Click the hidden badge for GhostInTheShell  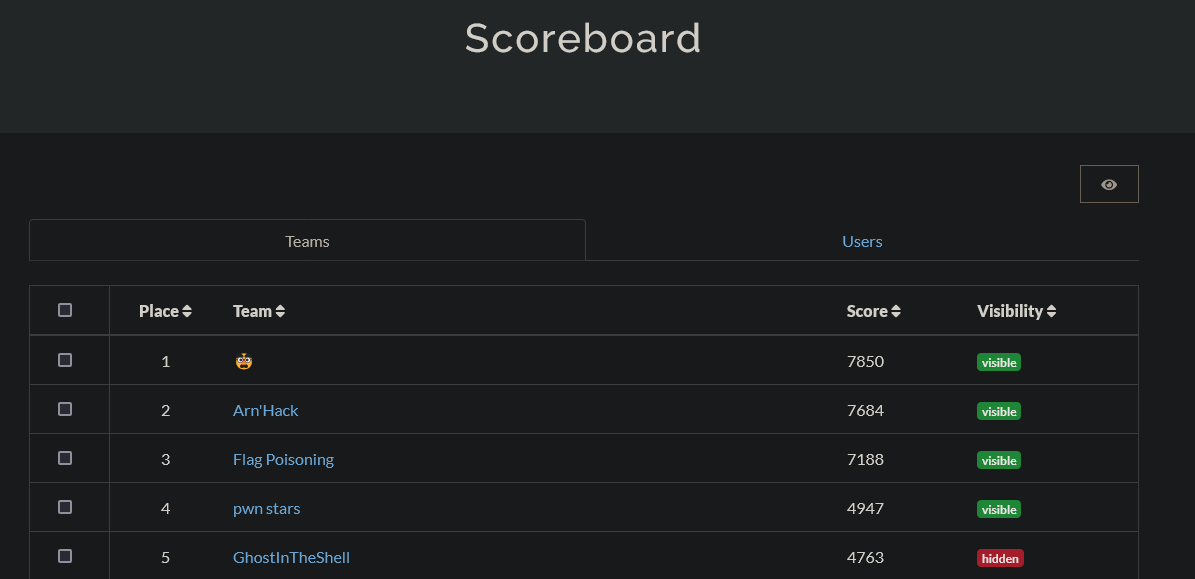[1000, 558]
